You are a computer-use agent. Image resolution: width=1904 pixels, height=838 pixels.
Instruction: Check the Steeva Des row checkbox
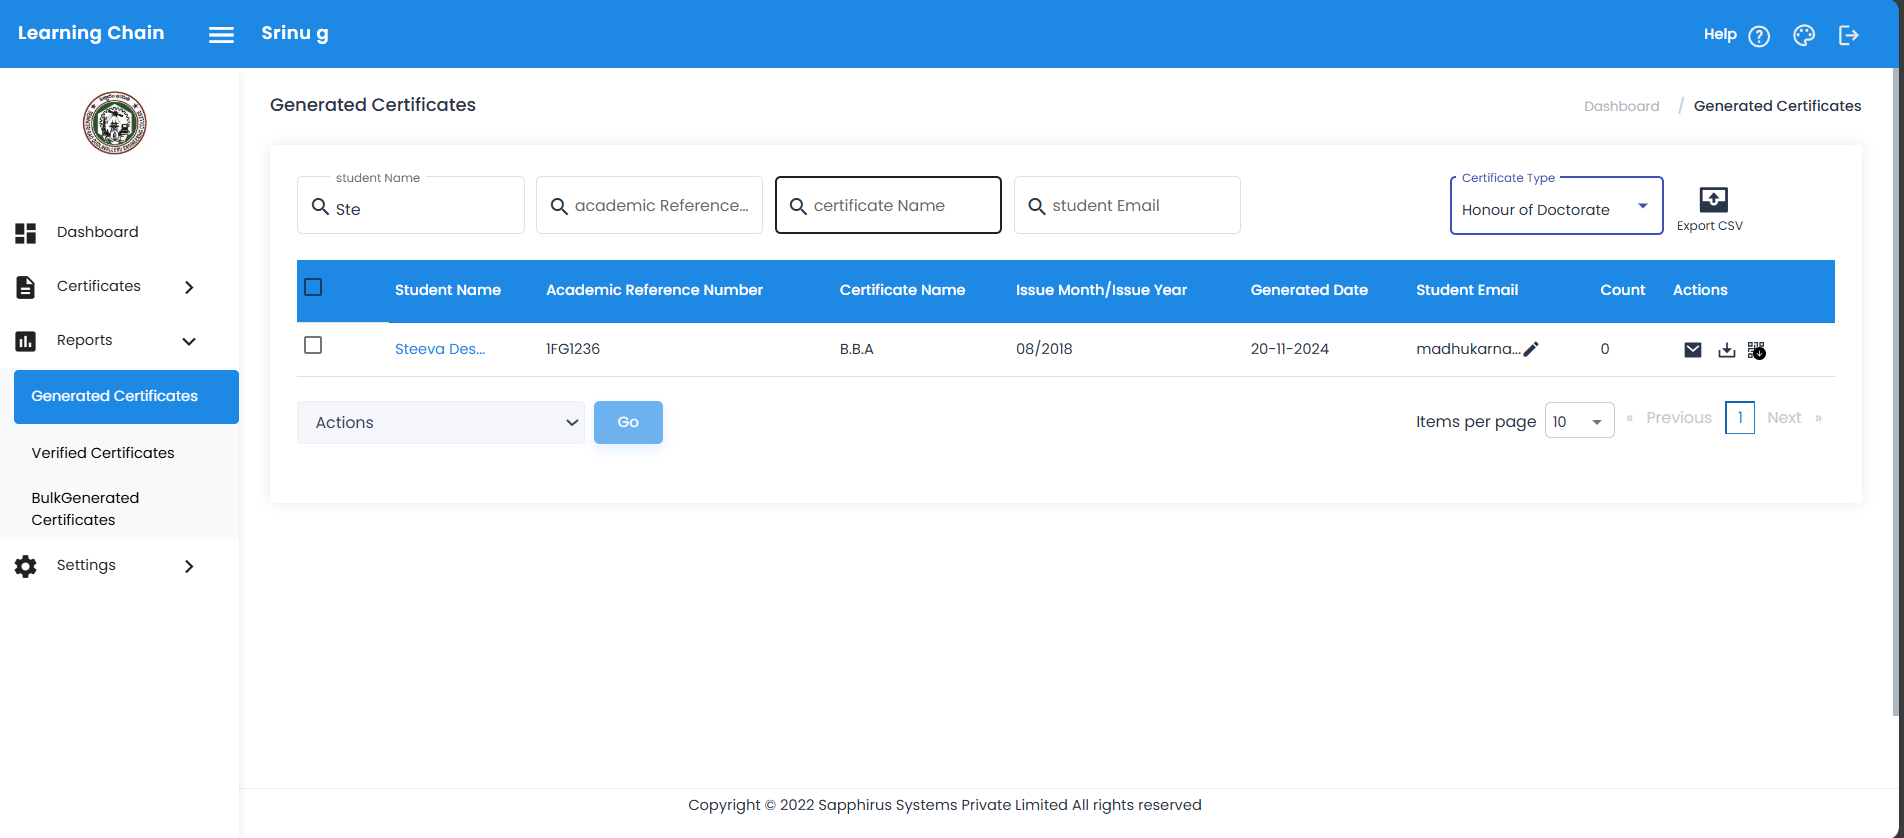coord(313,346)
